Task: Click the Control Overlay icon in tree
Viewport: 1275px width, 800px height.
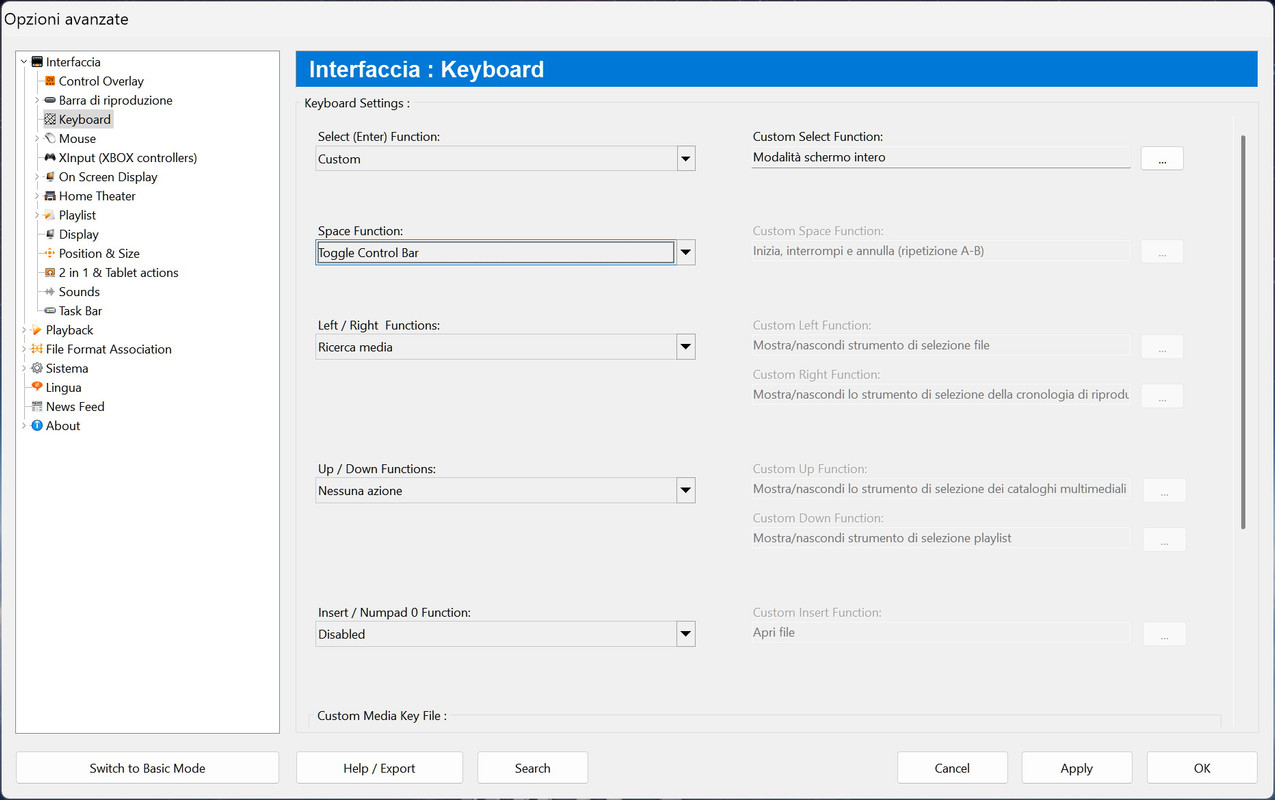Action: click(50, 81)
